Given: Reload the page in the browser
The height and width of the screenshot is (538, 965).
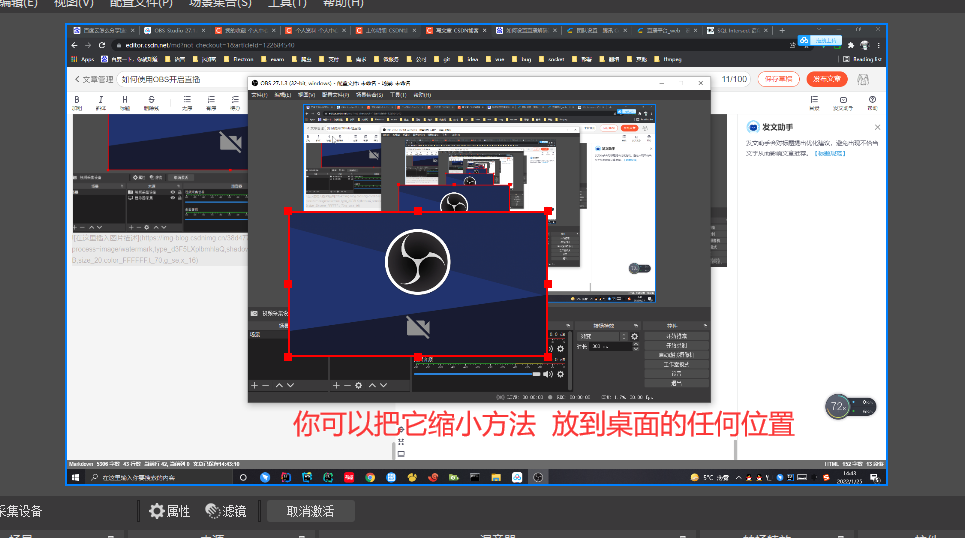Looking at the screenshot, I should [x=102, y=45].
